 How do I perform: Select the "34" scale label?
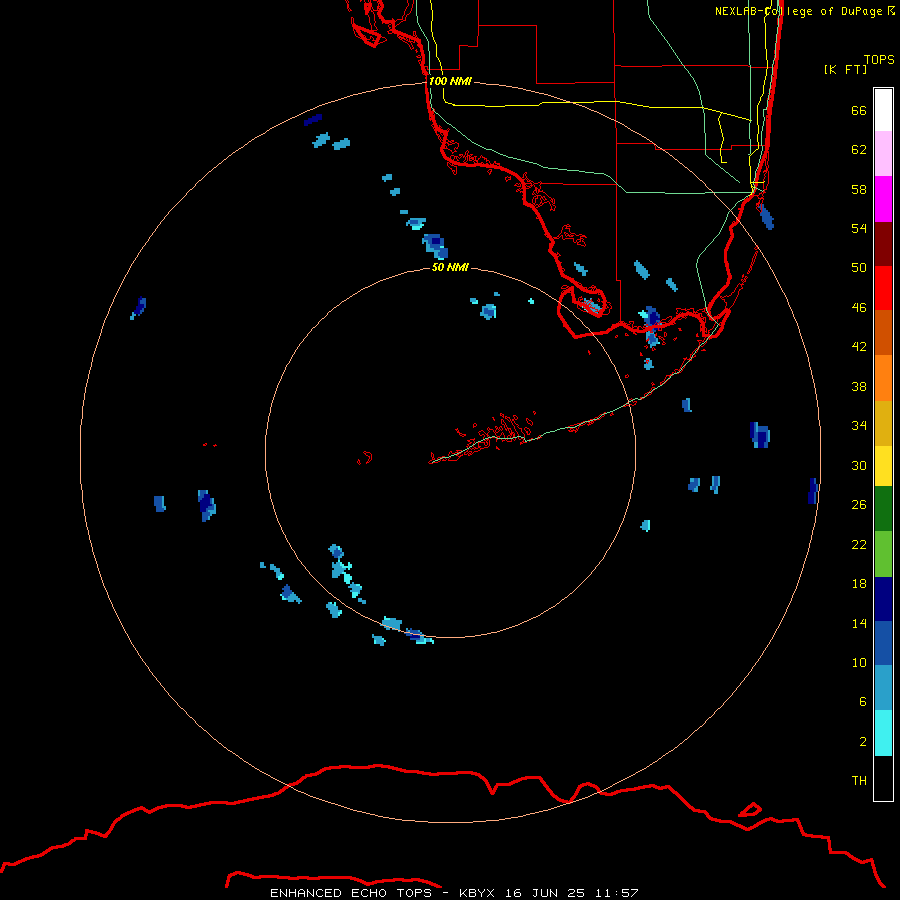point(859,426)
